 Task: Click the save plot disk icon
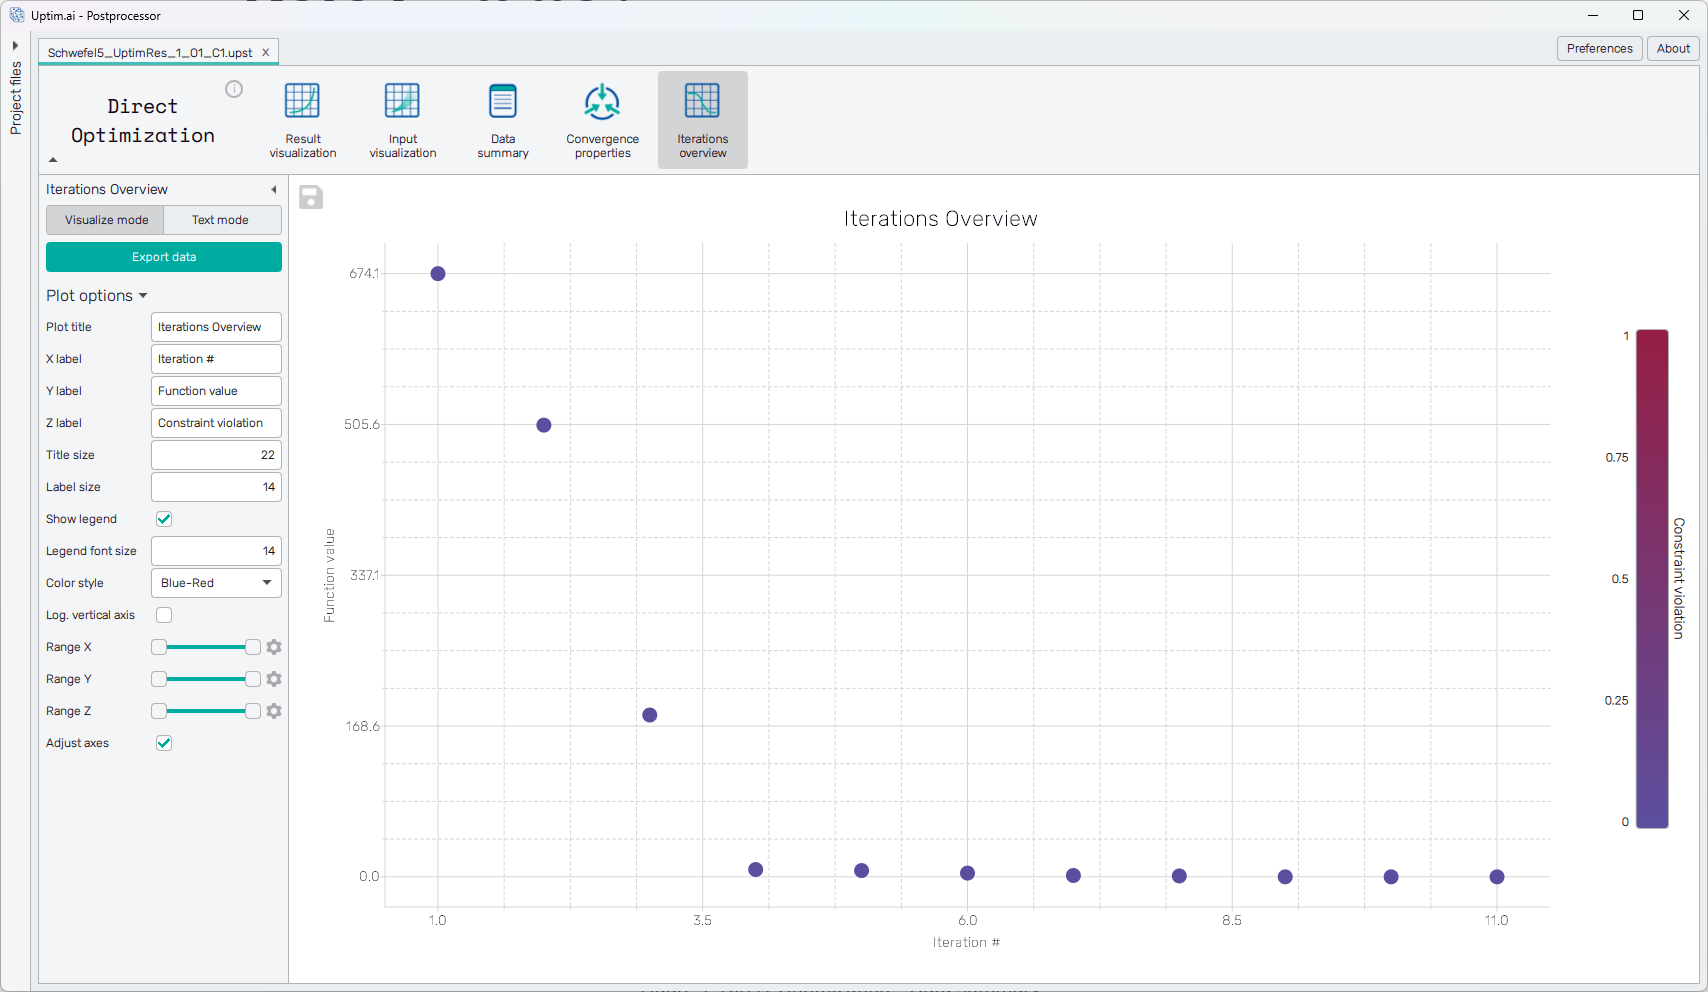[311, 198]
